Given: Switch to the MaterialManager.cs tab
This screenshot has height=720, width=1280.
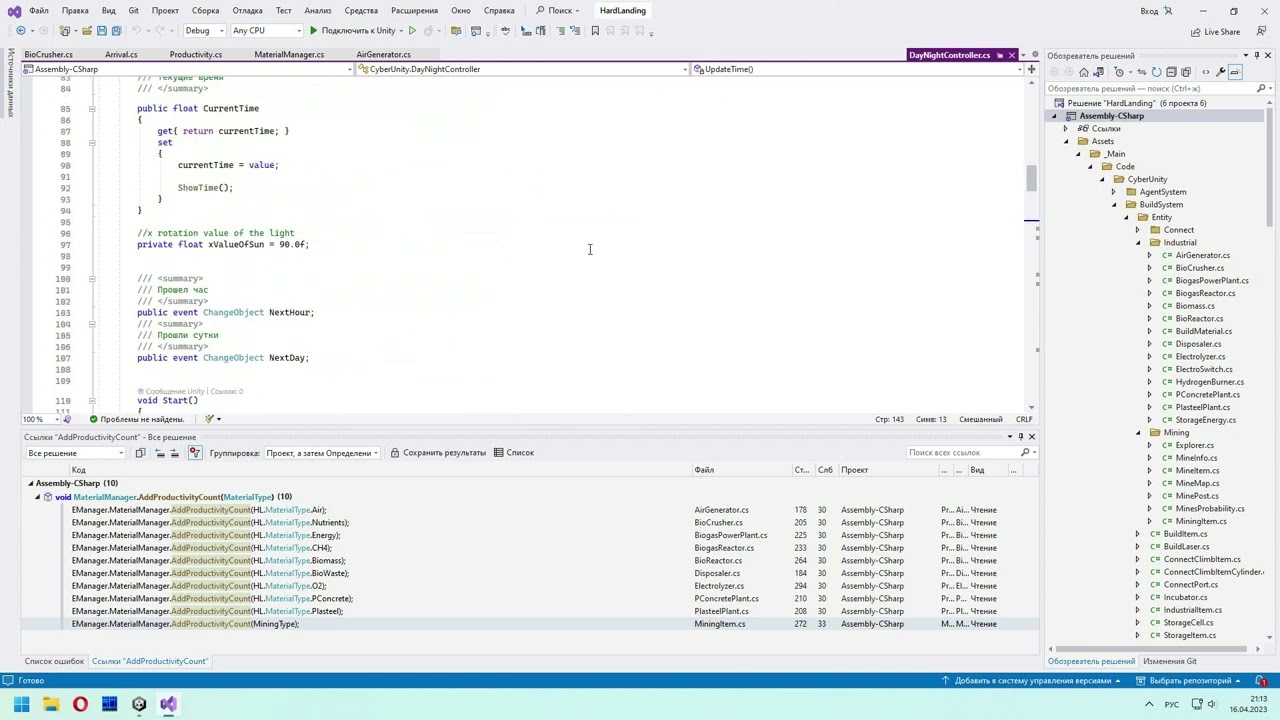Looking at the screenshot, I should click(289, 55).
